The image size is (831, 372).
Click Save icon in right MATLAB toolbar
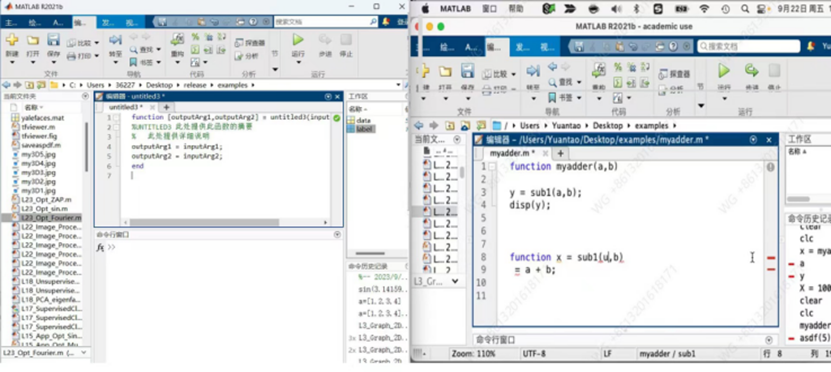click(x=467, y=71)
